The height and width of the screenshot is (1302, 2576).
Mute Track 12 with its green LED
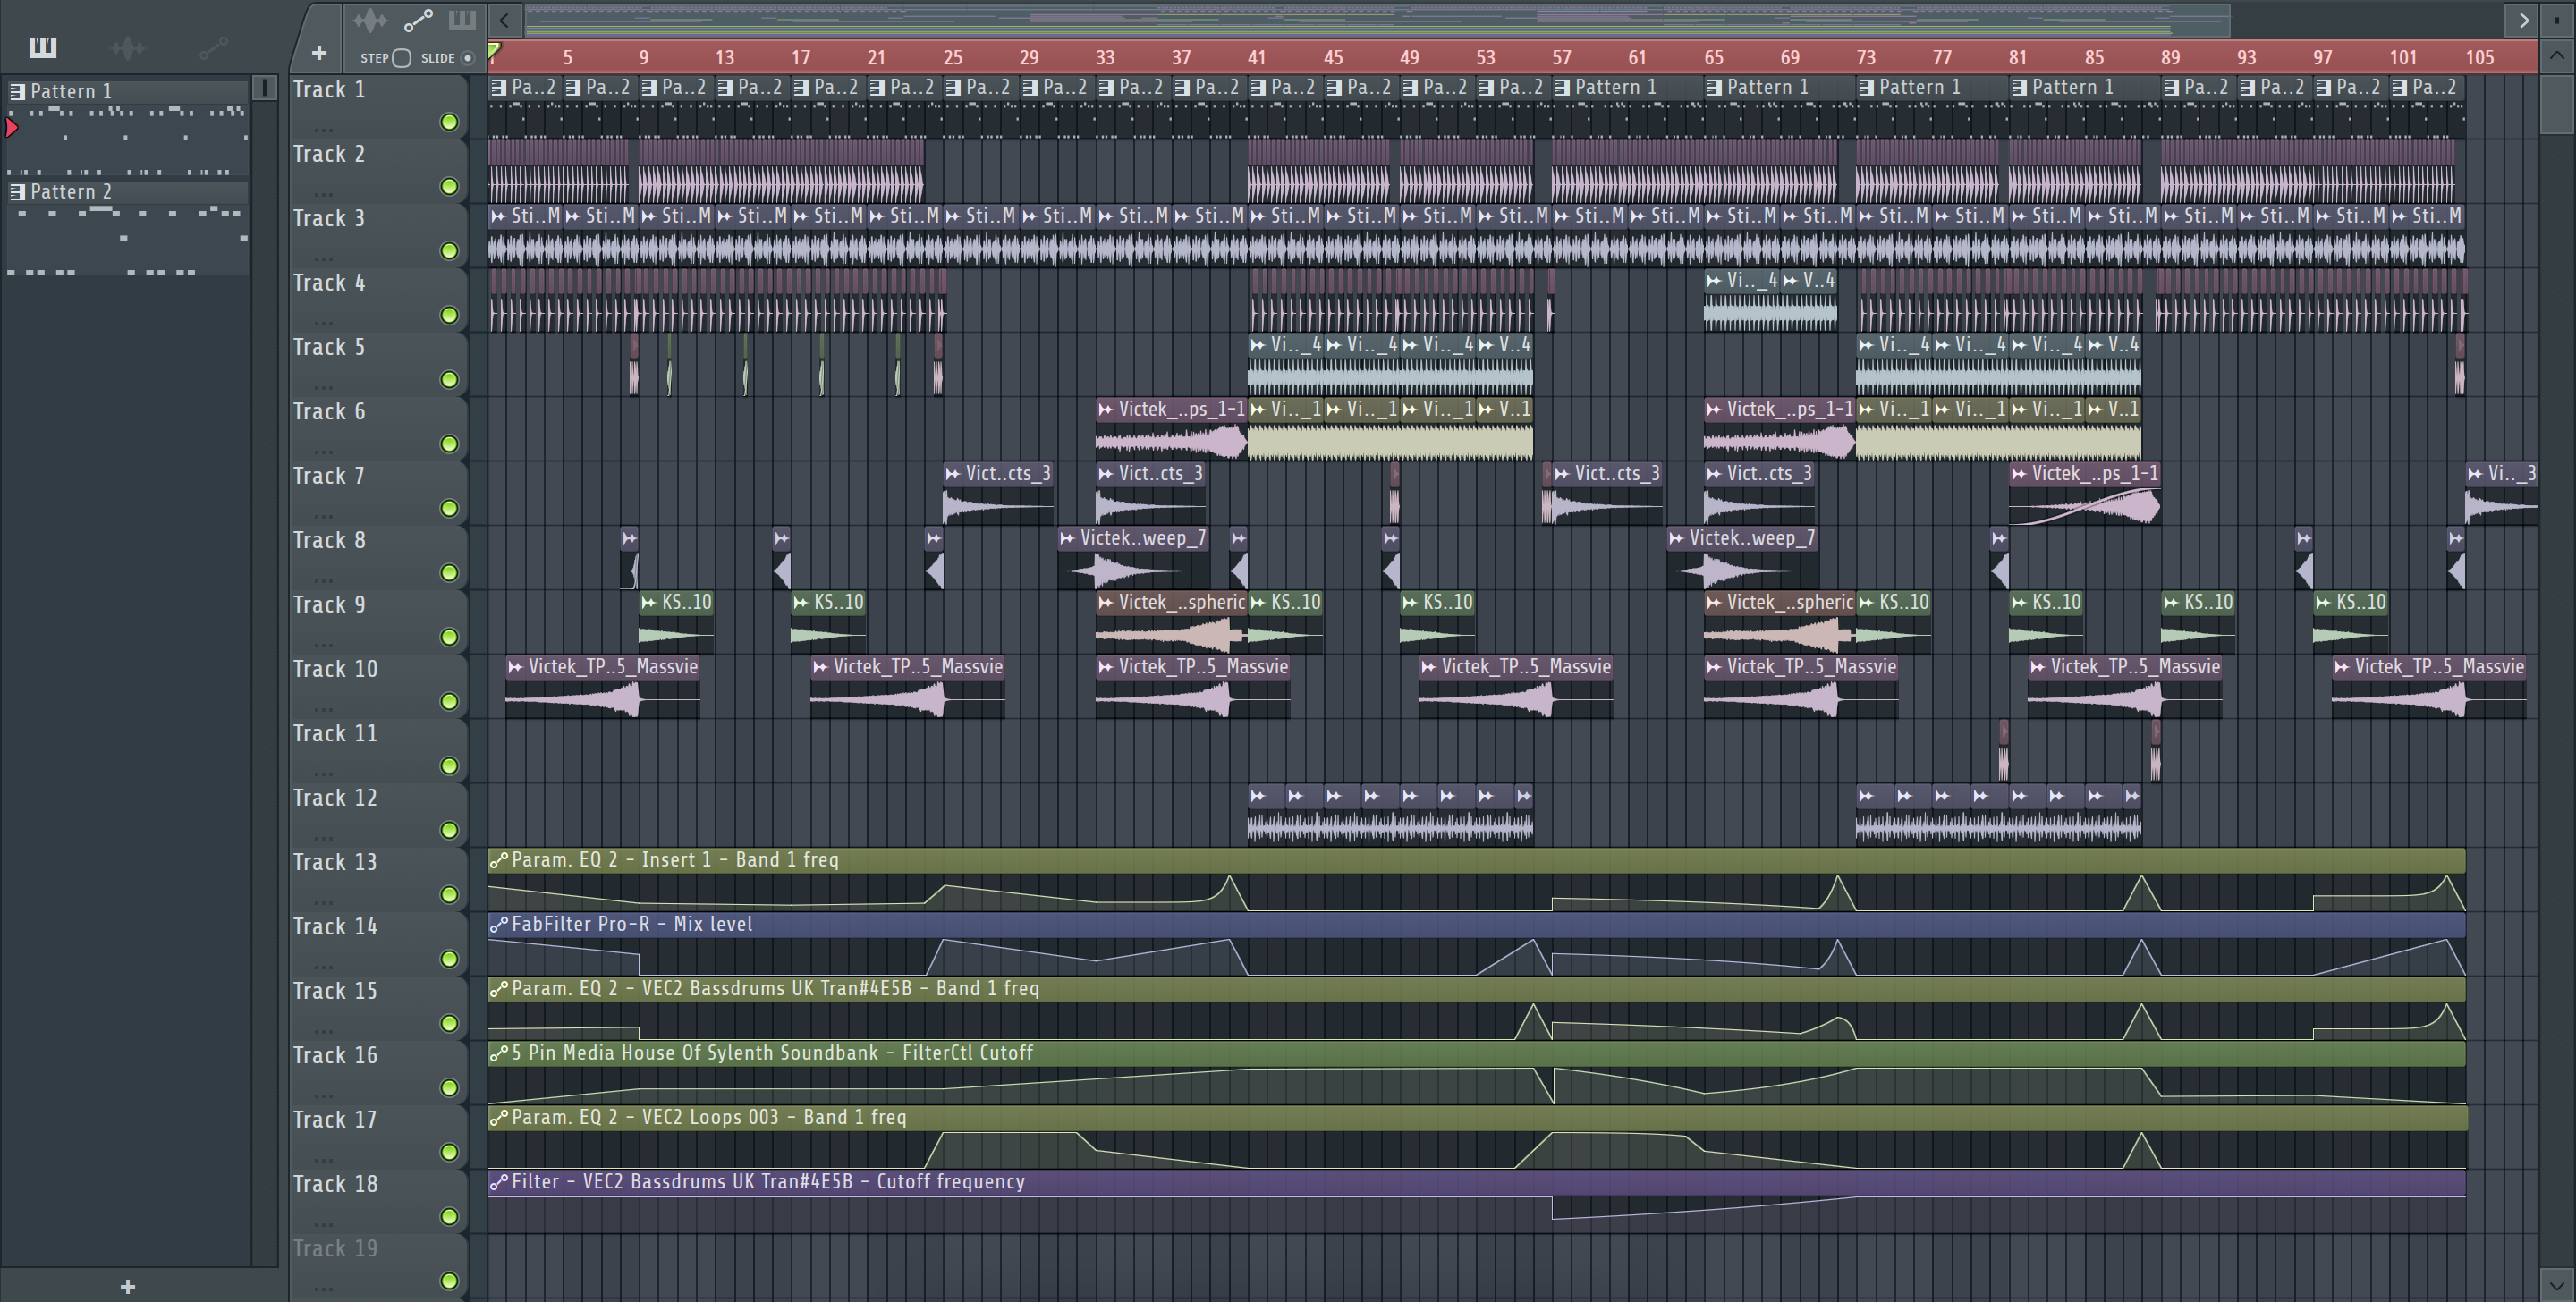449,830
